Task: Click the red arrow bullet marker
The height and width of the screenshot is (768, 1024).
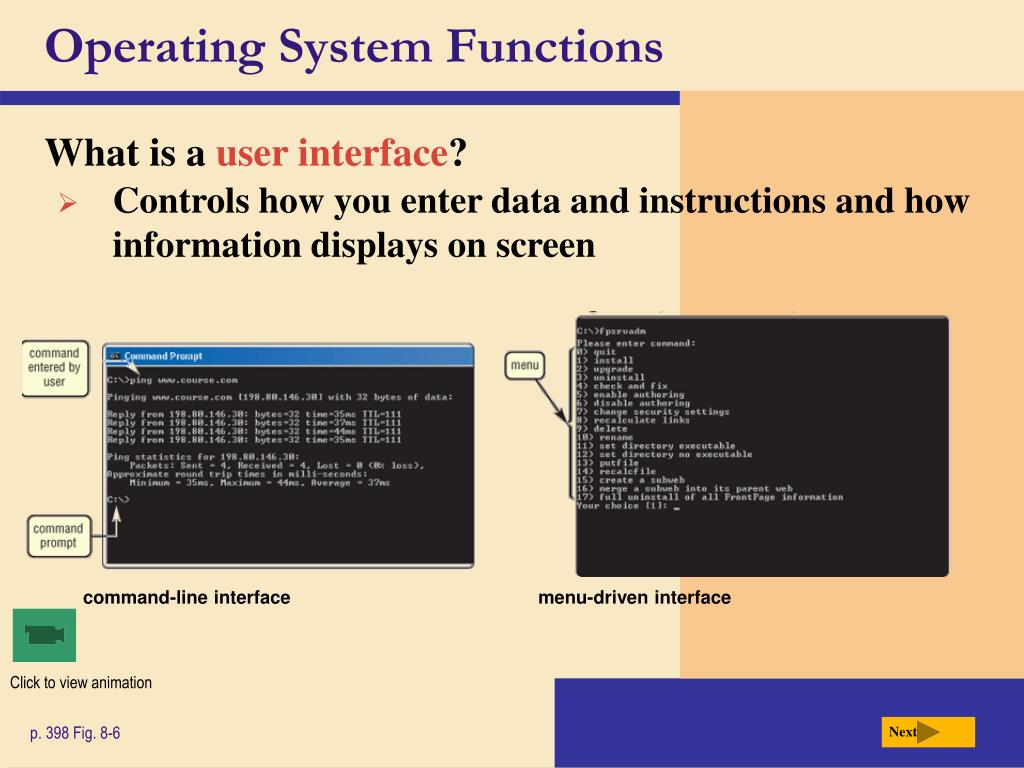Action: click(x=68, y=203)
